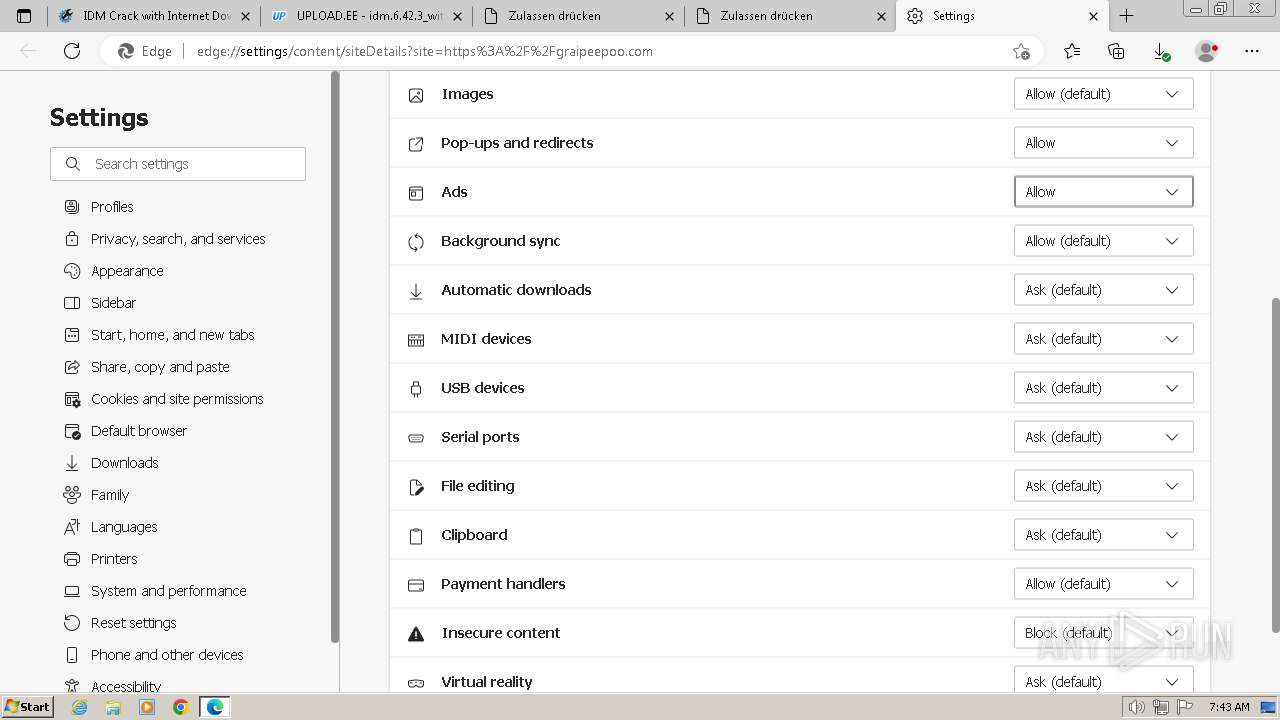Launch Chrome from the taskbar
1280x720 pixels.
(180, 707)
